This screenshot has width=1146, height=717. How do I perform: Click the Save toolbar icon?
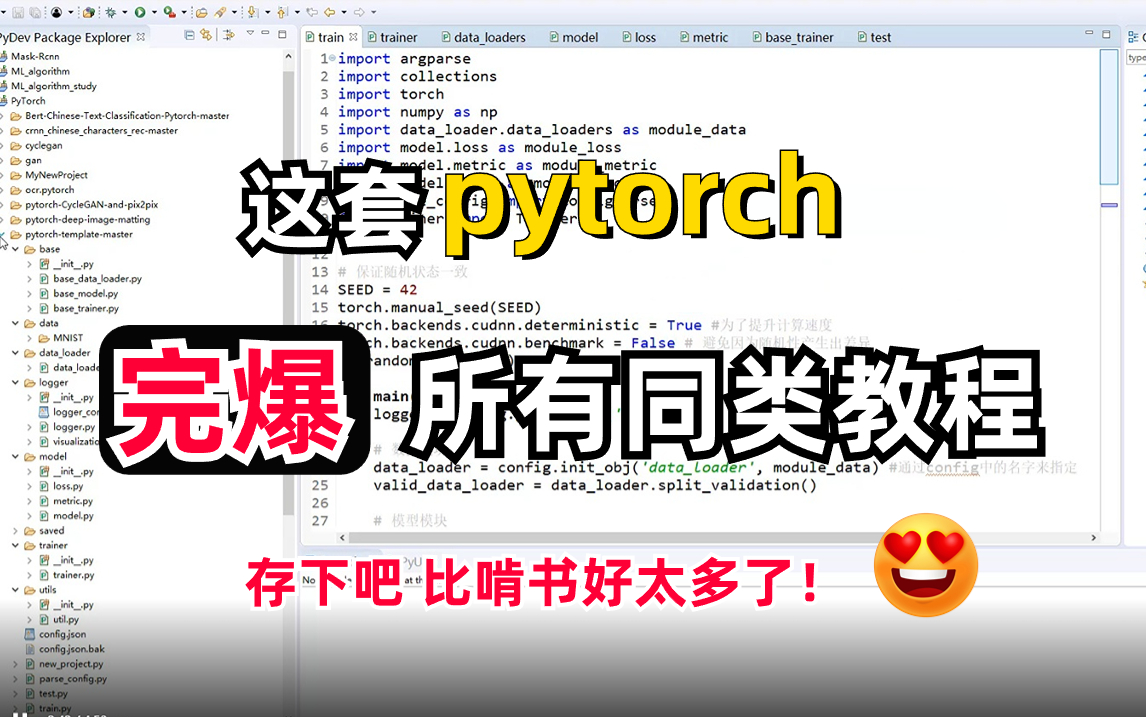(18, 12)
